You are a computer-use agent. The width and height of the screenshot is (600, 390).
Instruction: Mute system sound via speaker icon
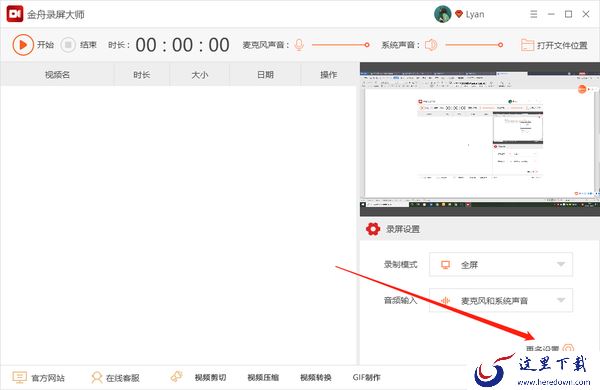tap(431, 45)
